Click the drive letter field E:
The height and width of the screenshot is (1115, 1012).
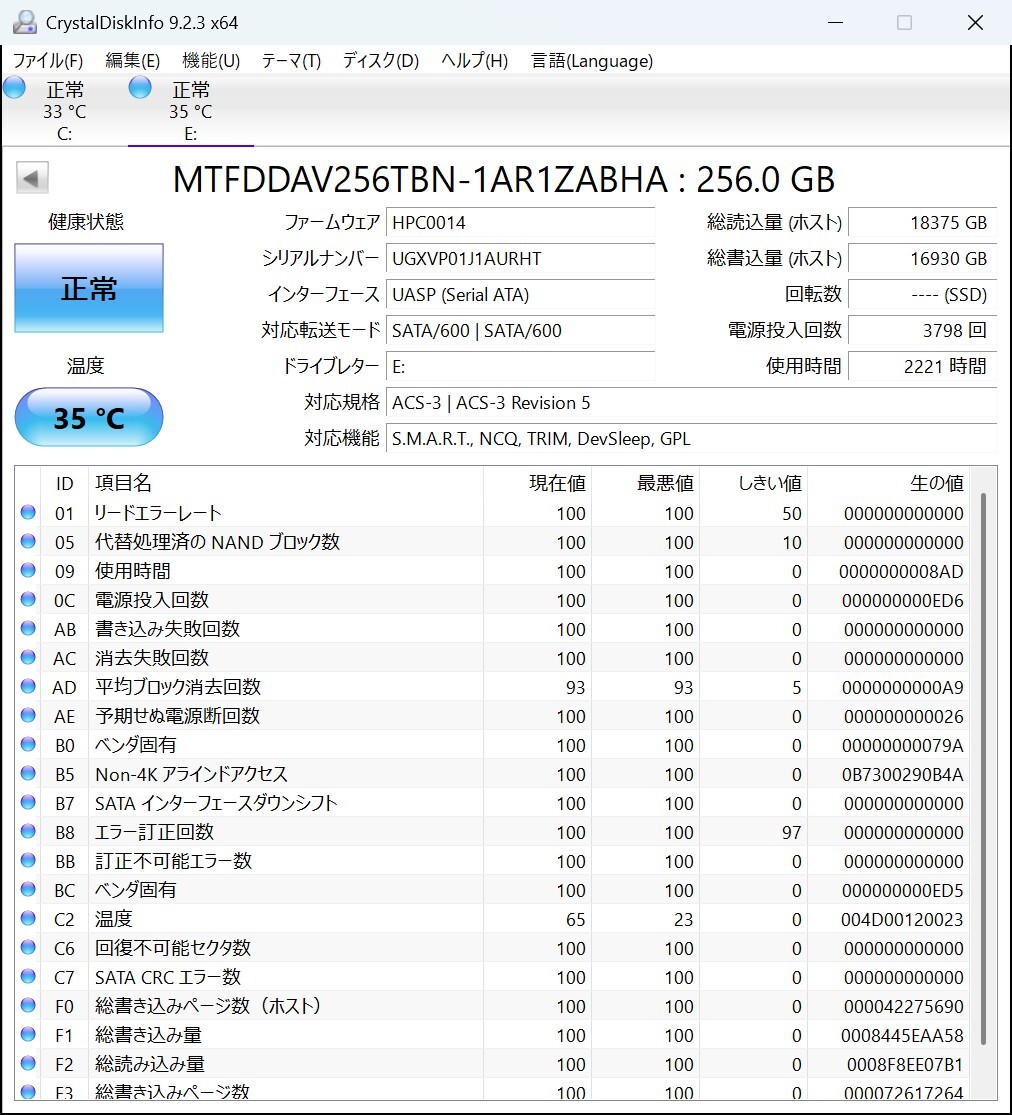click(520, 367)
